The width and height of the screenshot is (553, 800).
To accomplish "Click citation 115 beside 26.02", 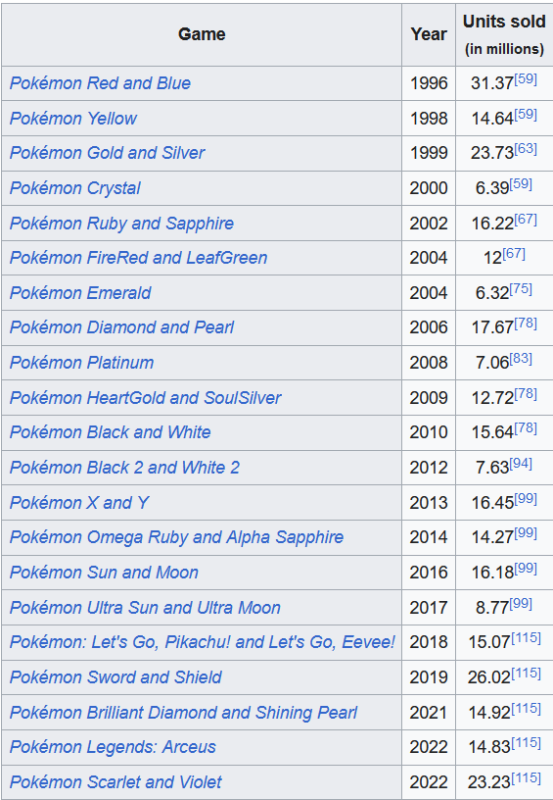I will (x=526, y=673).
